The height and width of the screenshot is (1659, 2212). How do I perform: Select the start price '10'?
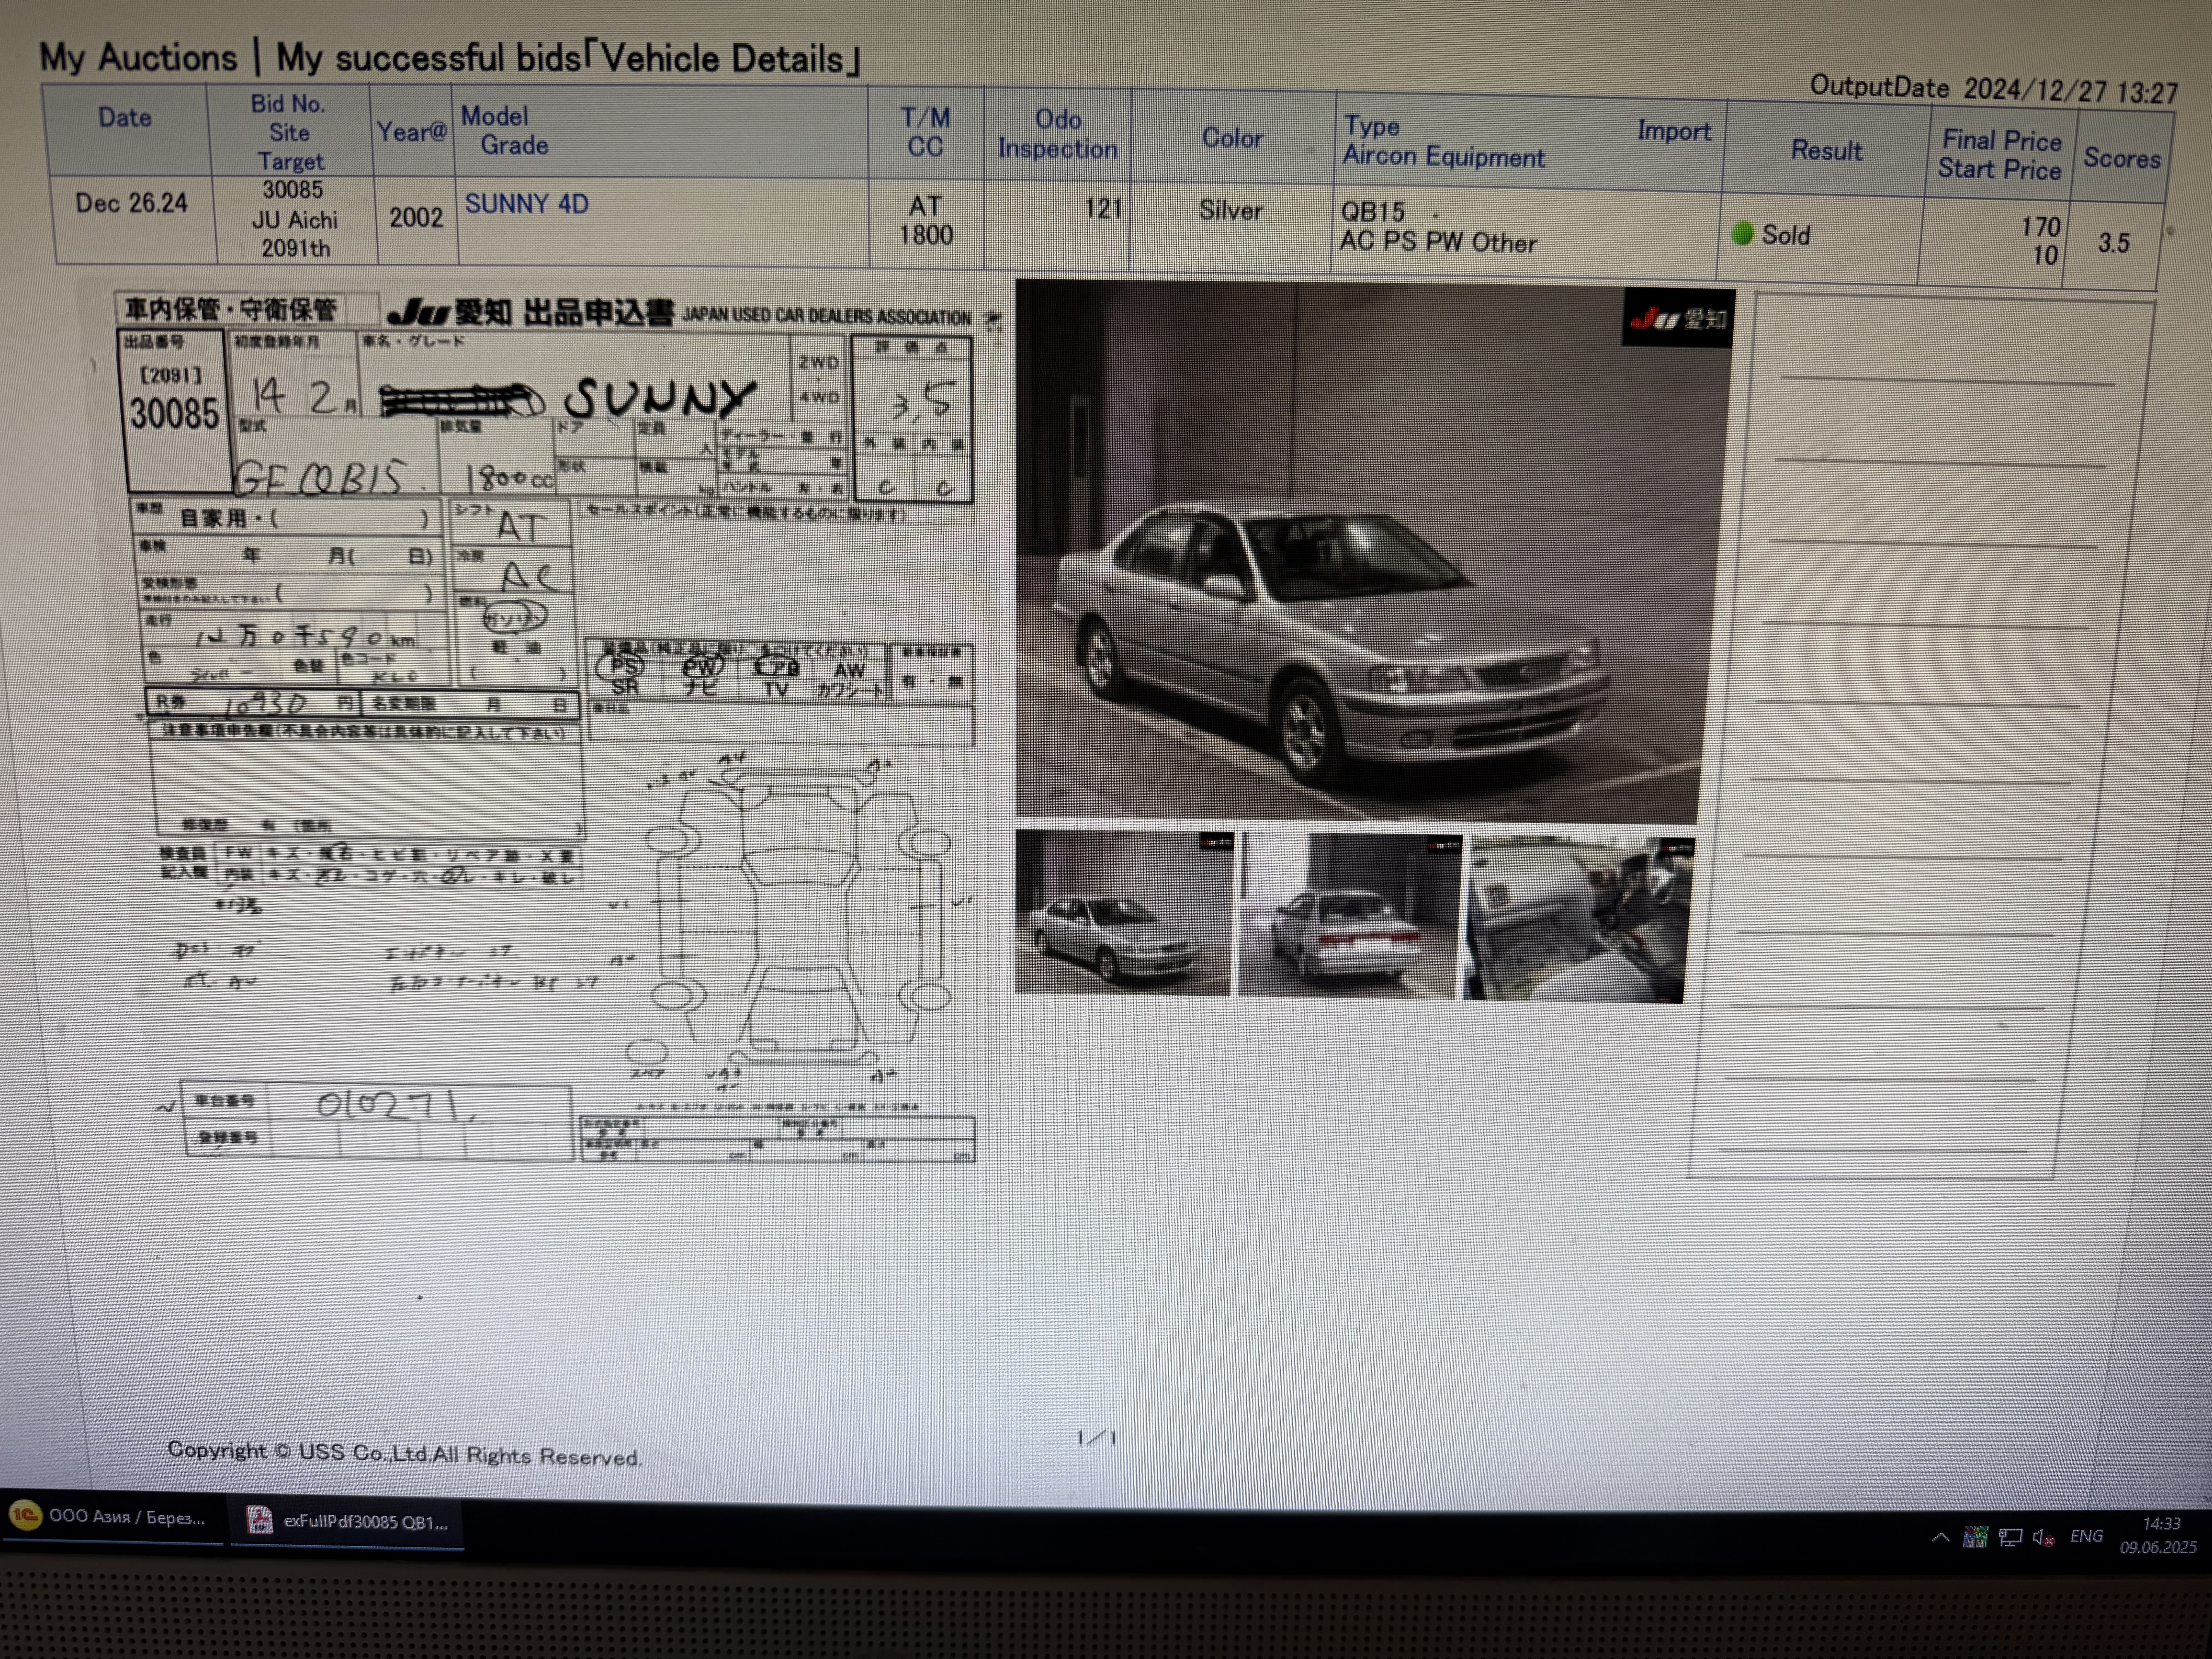click(x=2045, y=256)
